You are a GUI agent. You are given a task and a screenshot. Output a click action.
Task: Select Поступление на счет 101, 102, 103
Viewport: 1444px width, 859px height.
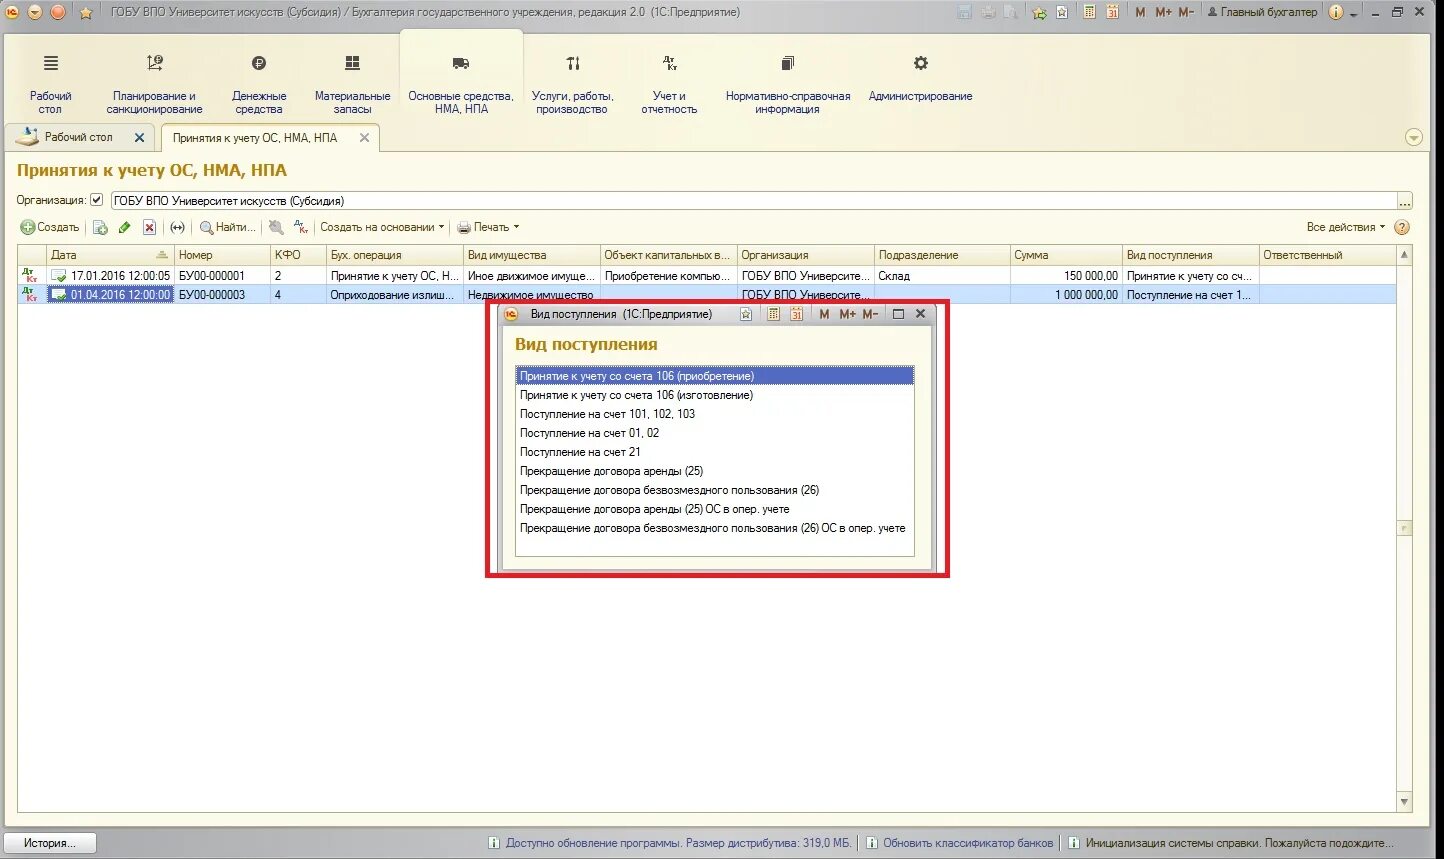click(714, 414)
